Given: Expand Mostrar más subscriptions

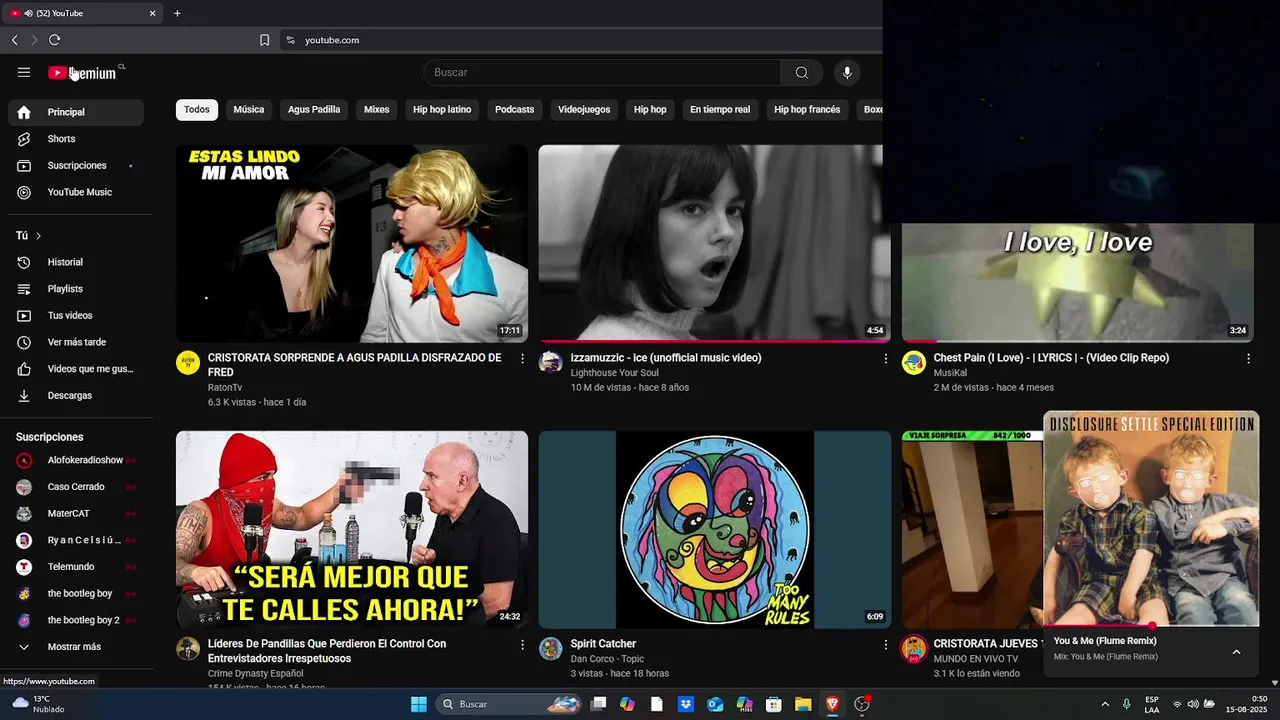Looking at the screenshot, I should pos(76,647).
